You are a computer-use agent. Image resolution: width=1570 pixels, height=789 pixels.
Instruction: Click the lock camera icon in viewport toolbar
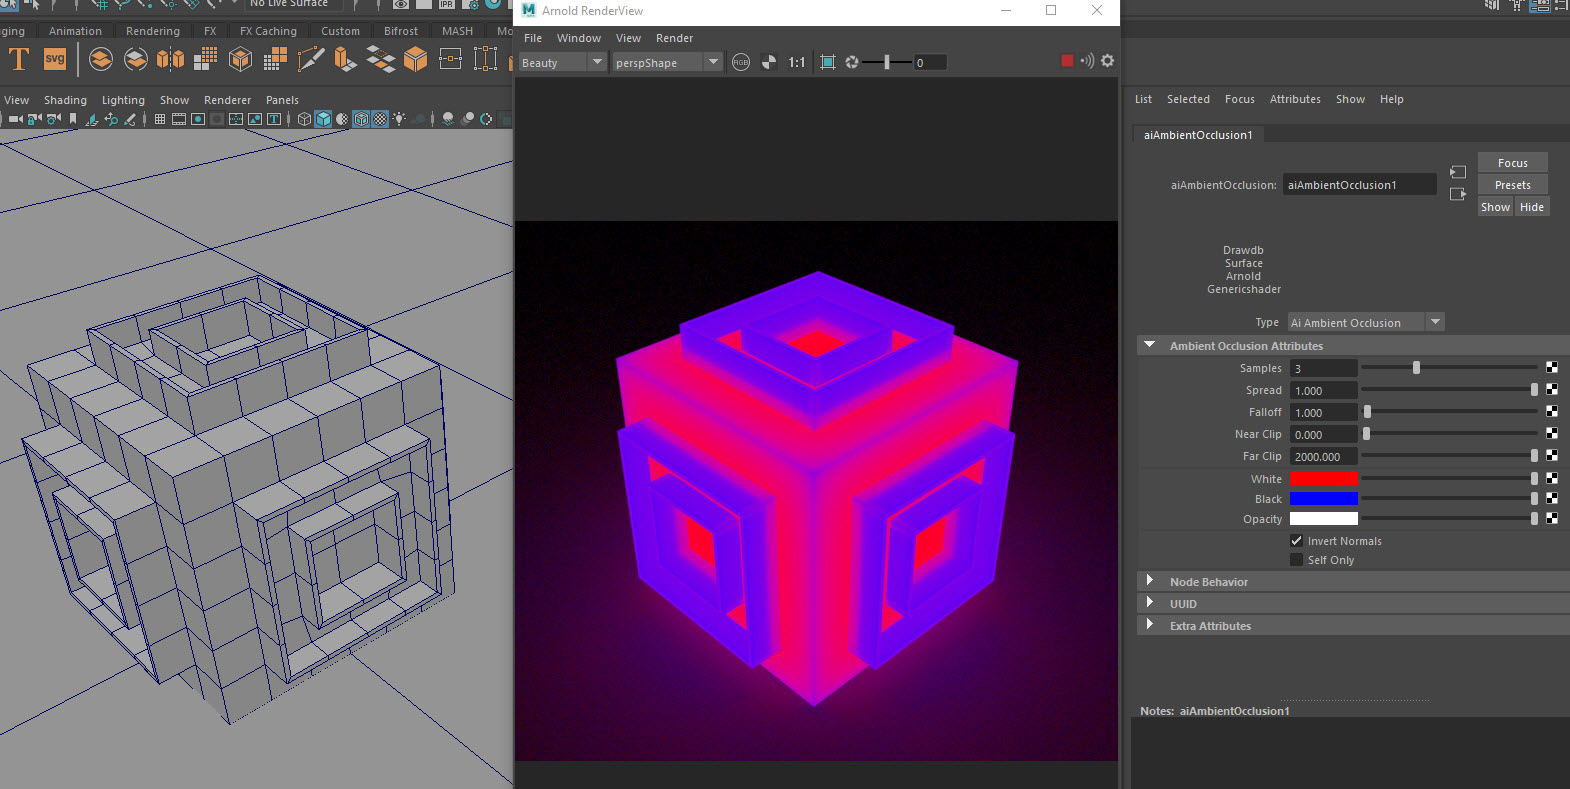35,119
